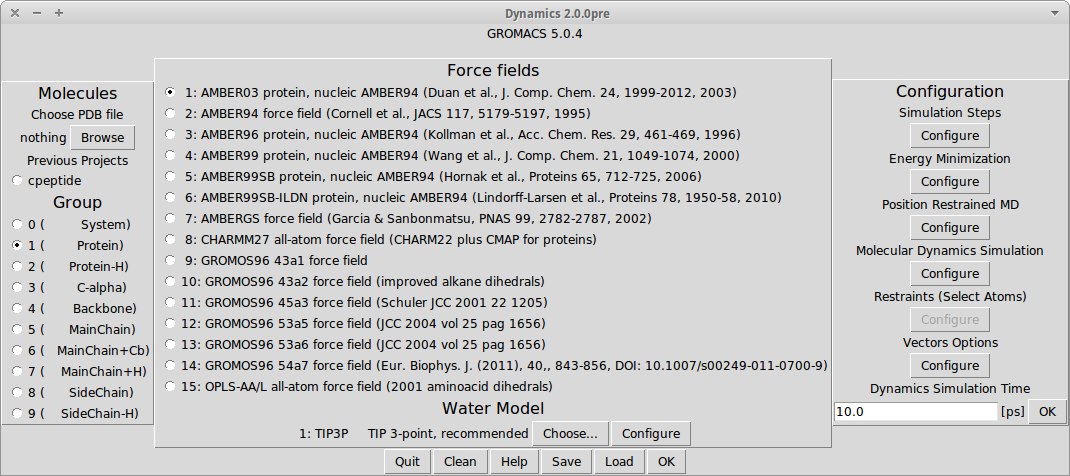Quit the Dynamics plugin
This screenshot has height=476, width=1070.
407,462
